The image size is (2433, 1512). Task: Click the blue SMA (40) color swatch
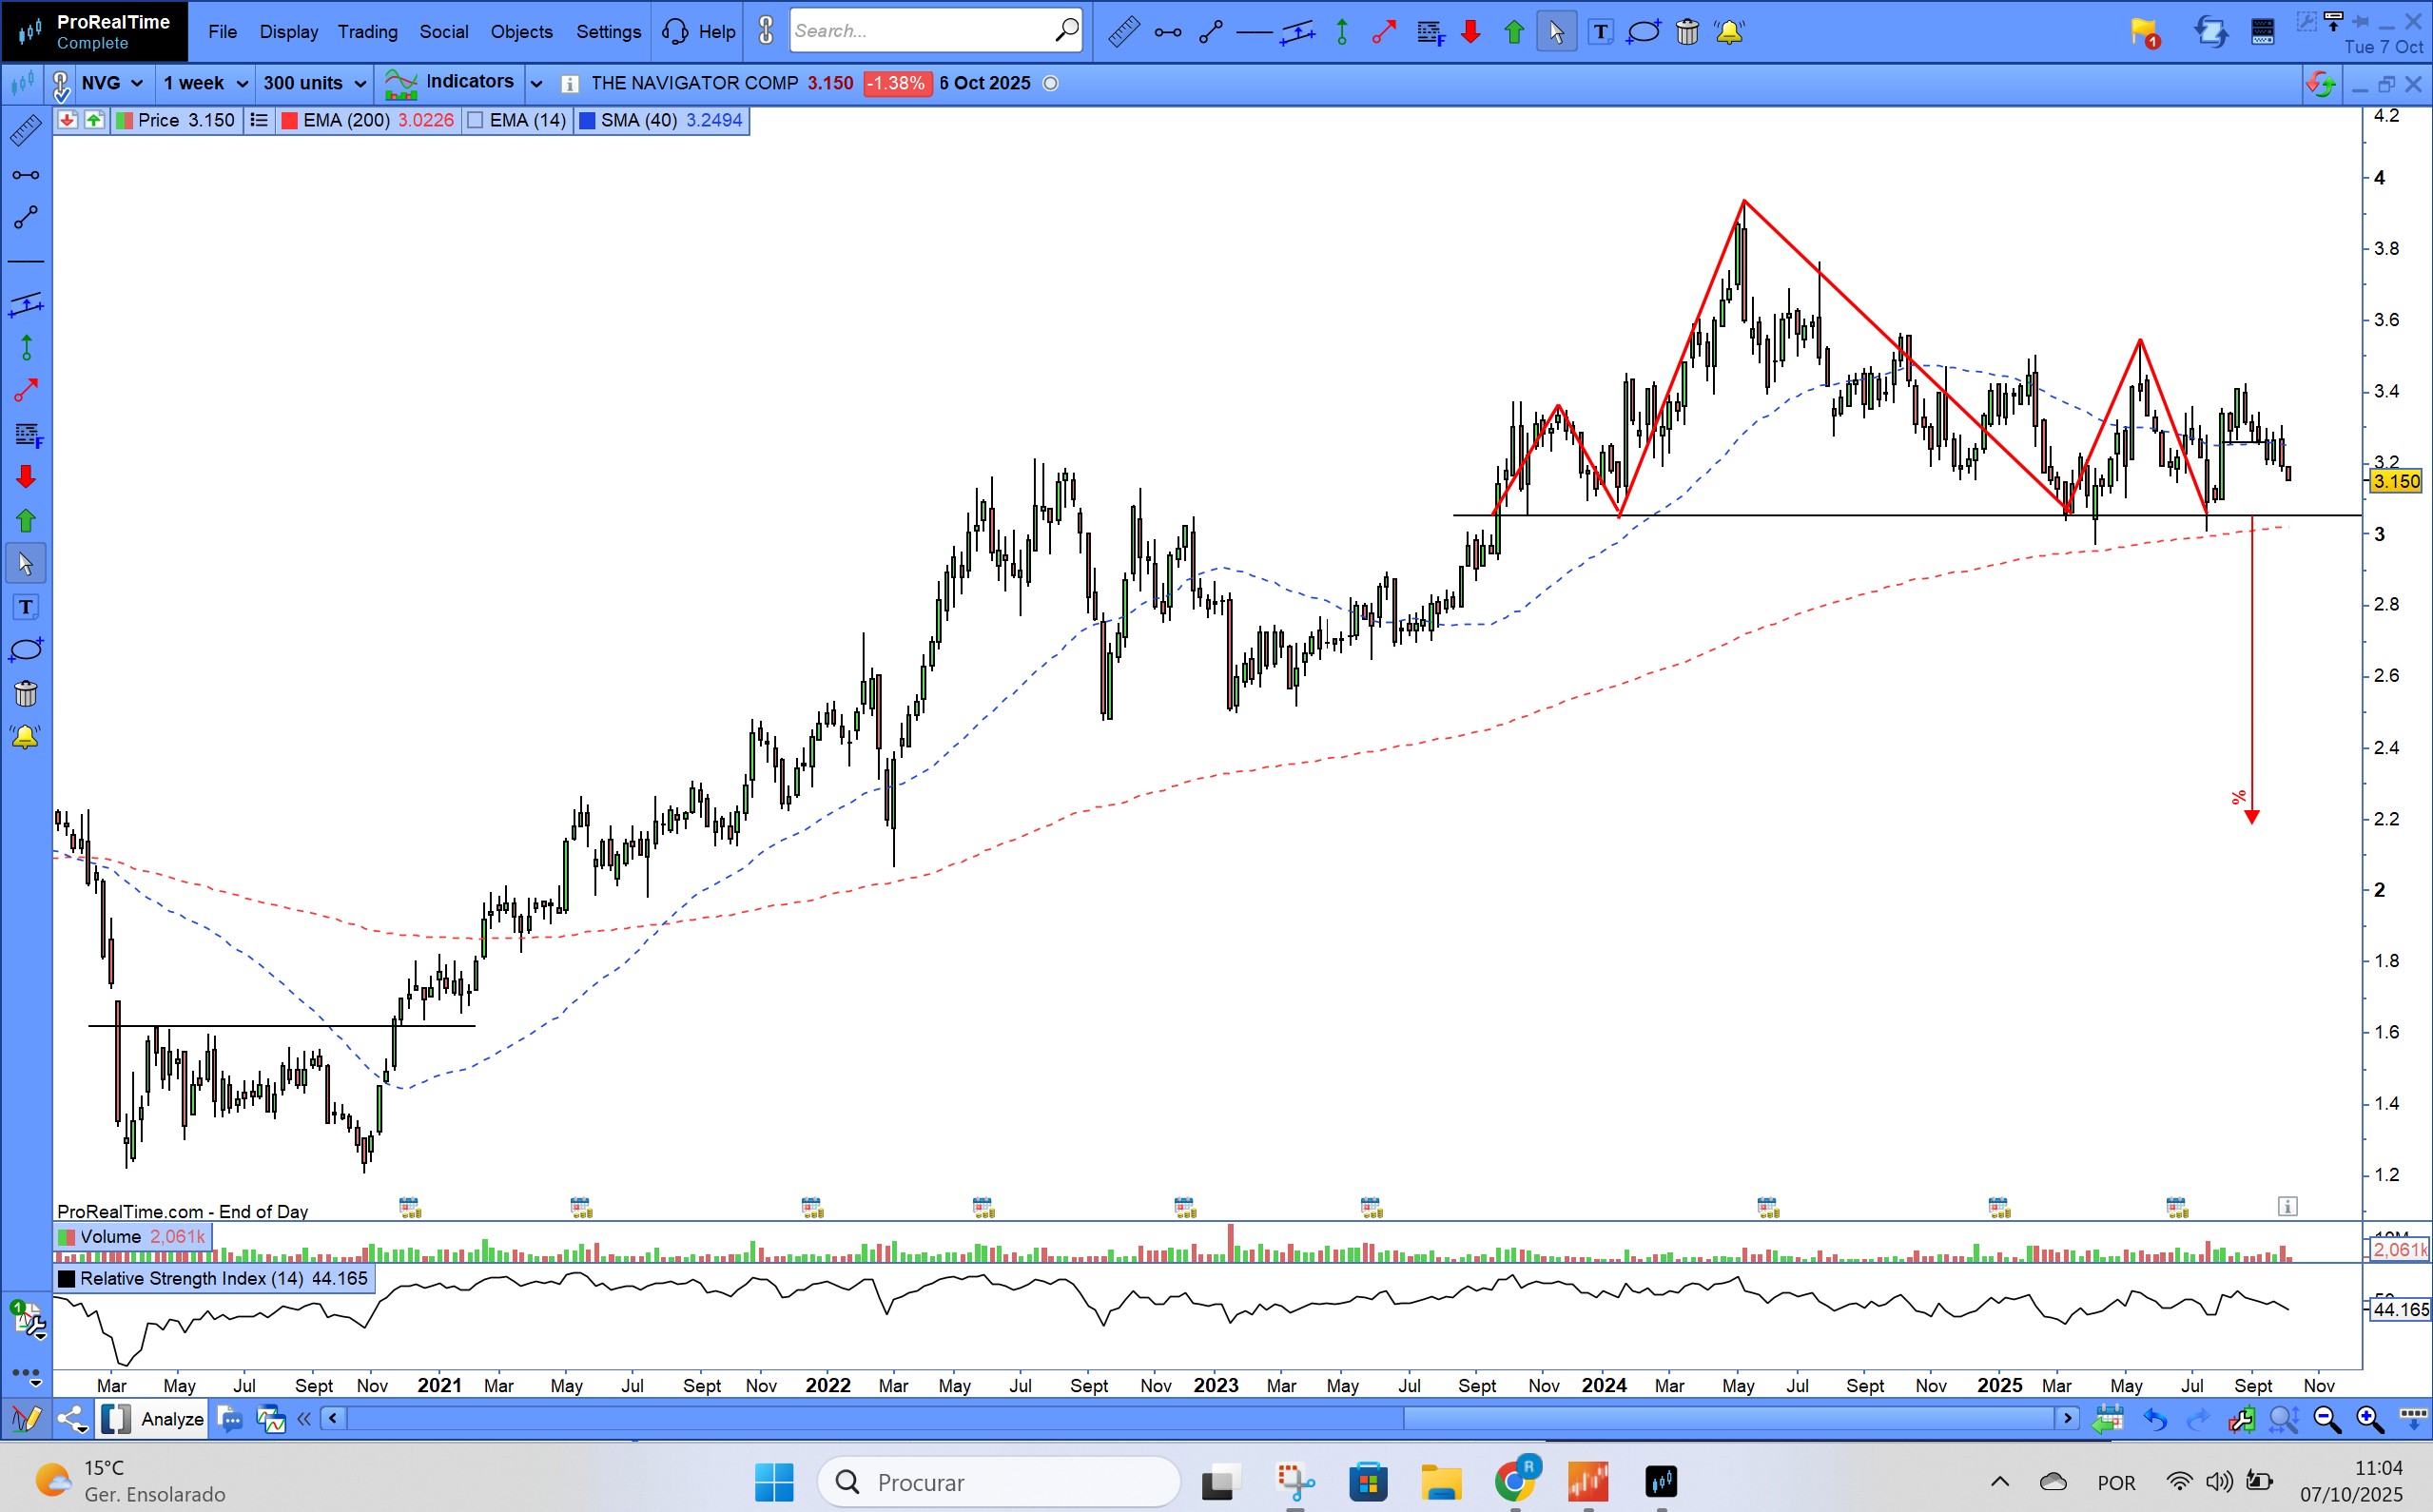tap(588, 121)
